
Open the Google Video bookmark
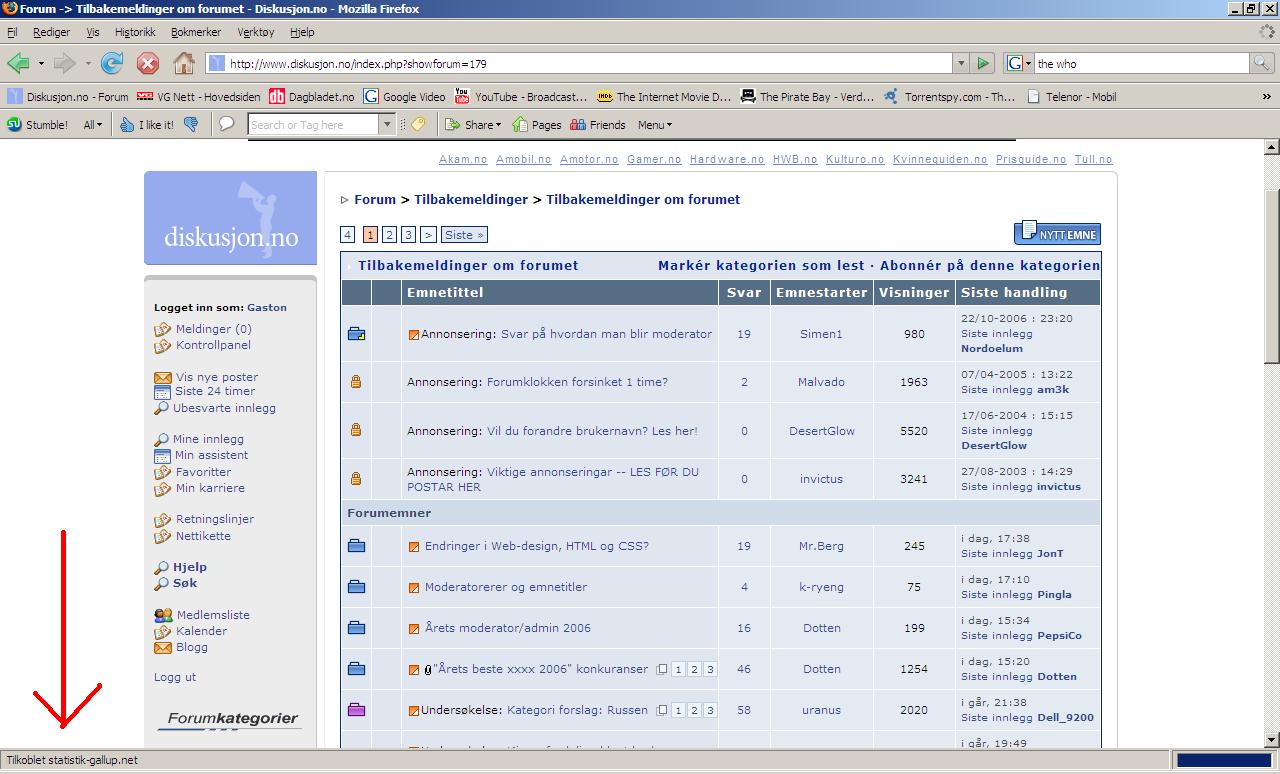tap(404, 97)
